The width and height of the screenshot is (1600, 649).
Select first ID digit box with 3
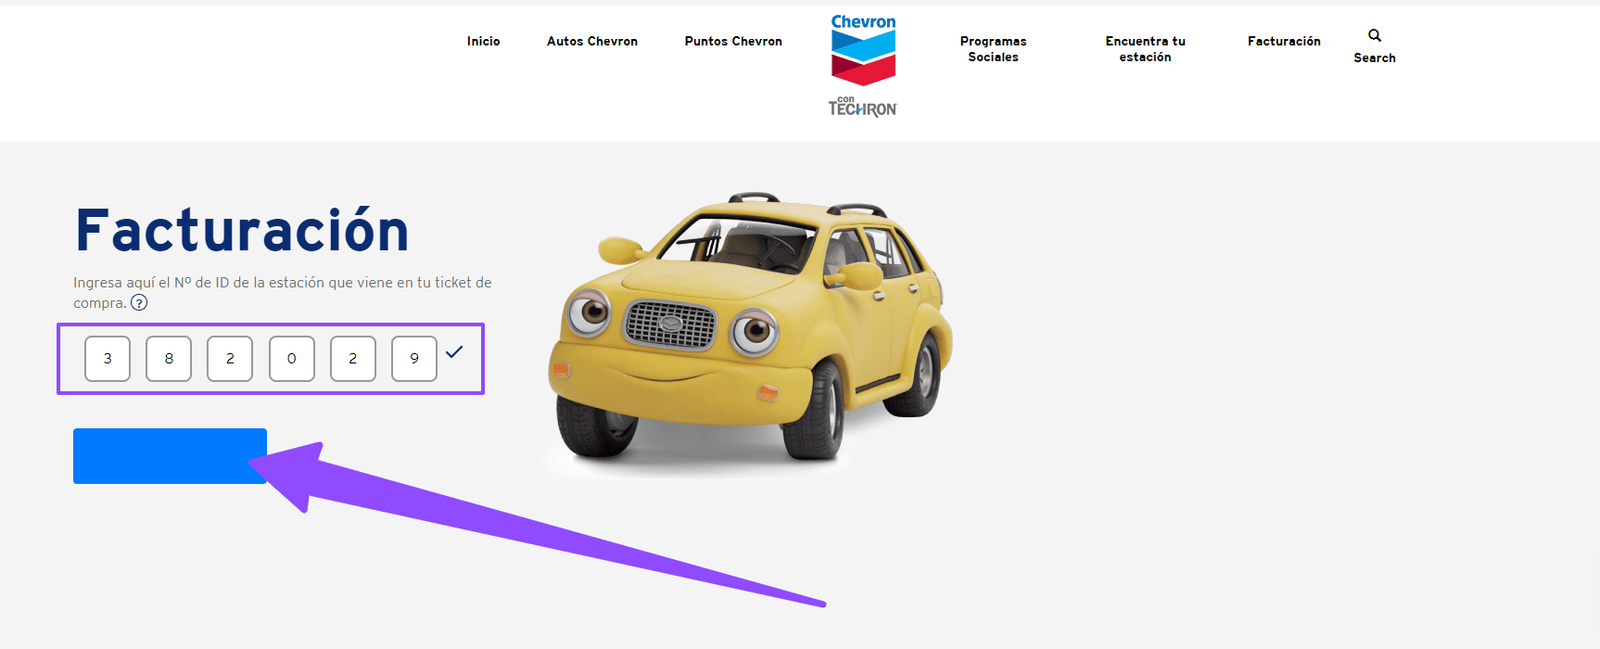[108, 358]
